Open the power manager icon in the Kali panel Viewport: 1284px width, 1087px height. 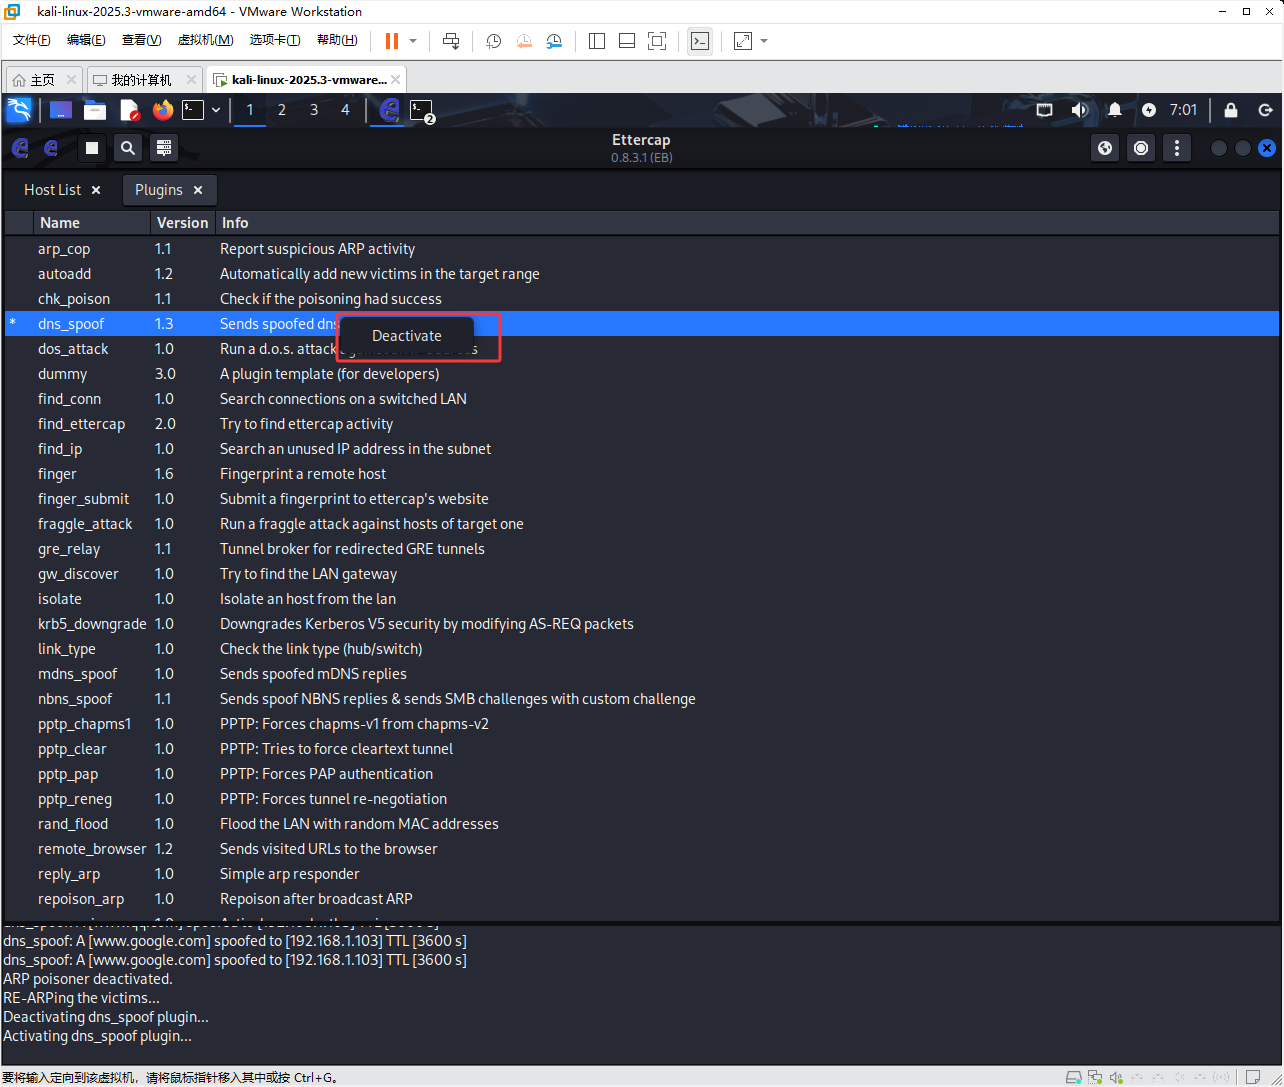tap(1149, 110)
